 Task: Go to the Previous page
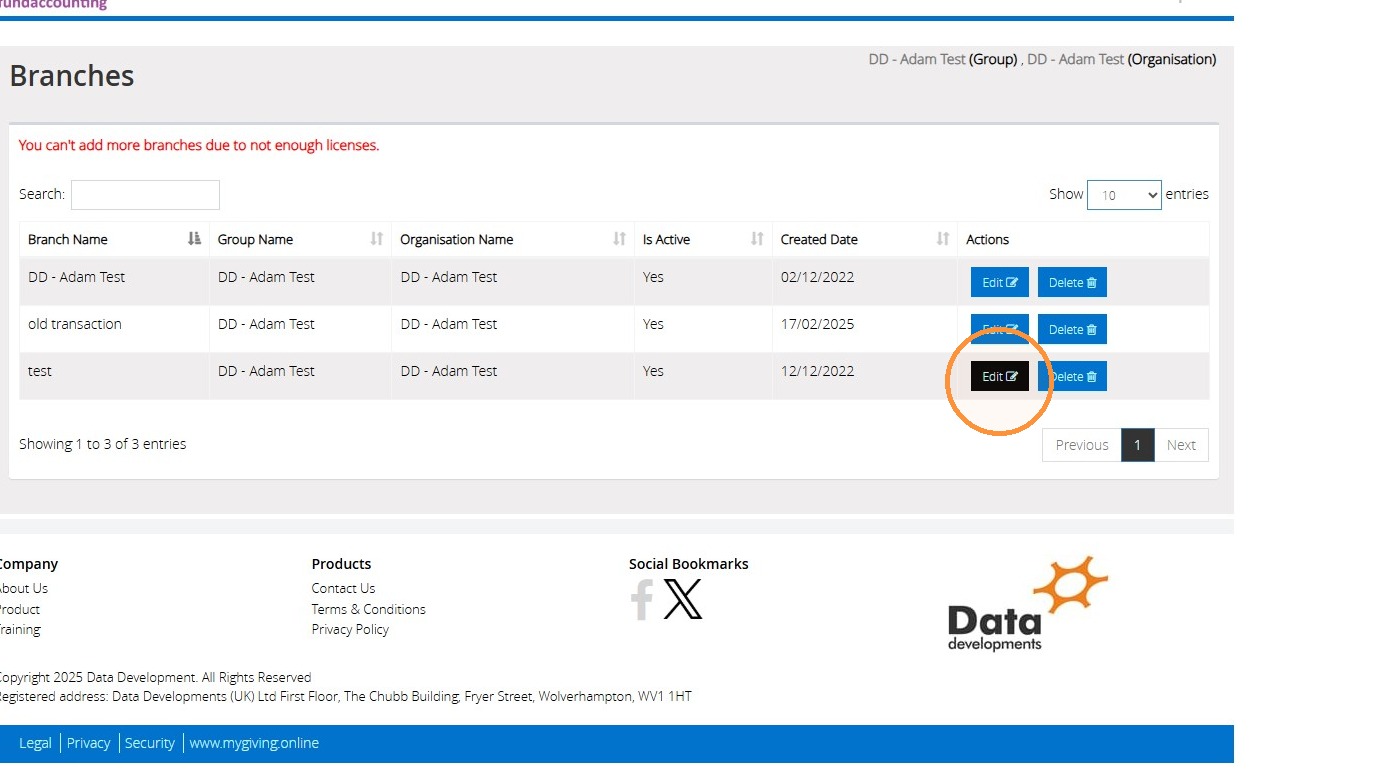(x=1082, y=445)
